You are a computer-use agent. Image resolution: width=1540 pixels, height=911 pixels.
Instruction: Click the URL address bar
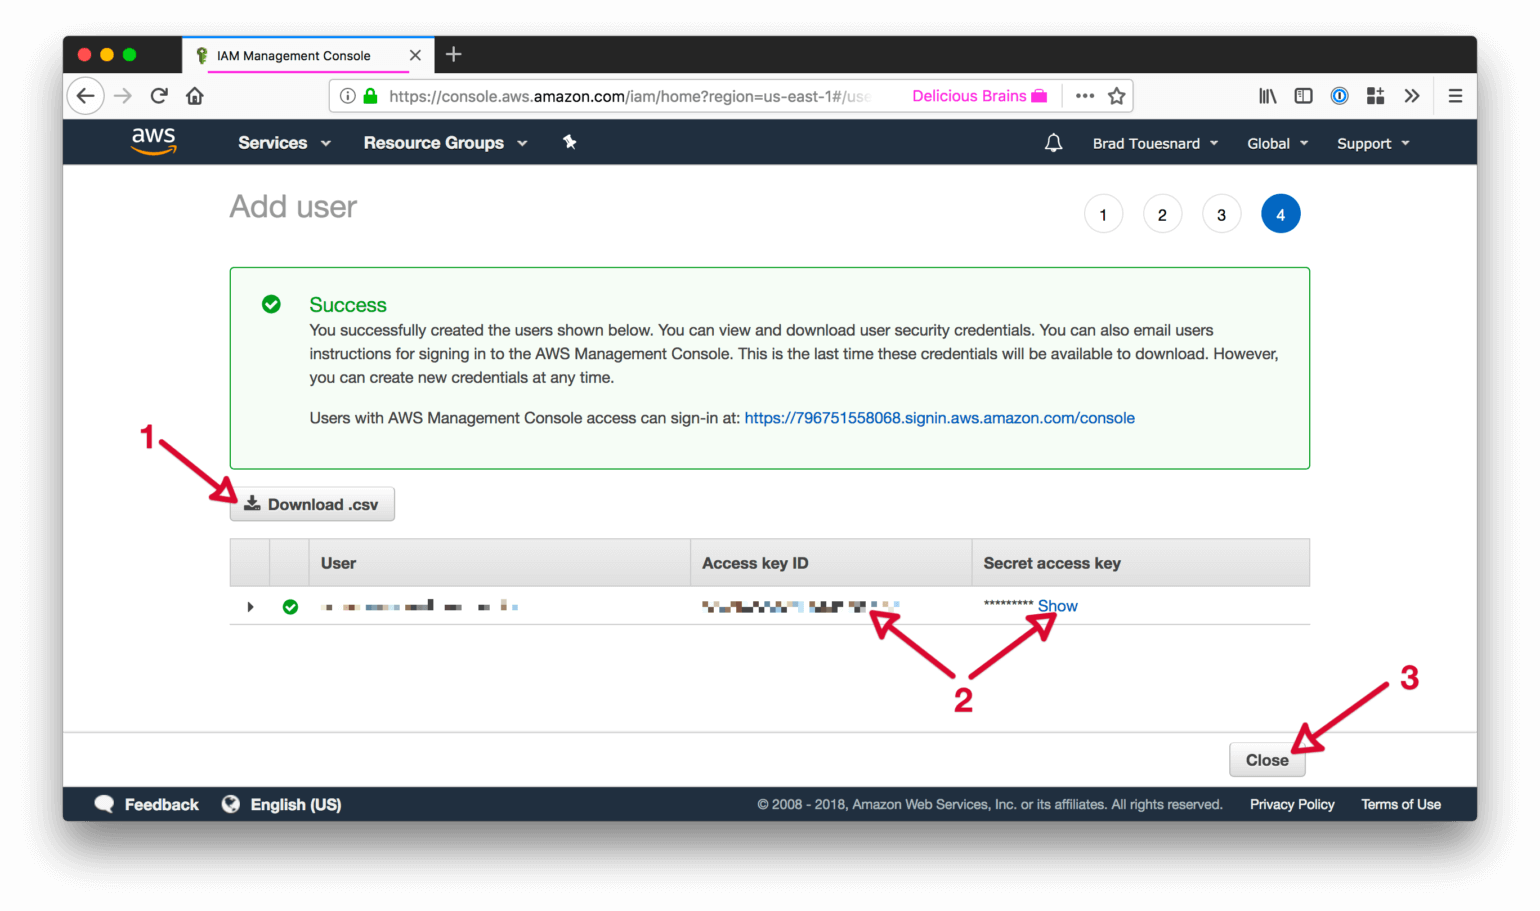click(x=630, y=96)
